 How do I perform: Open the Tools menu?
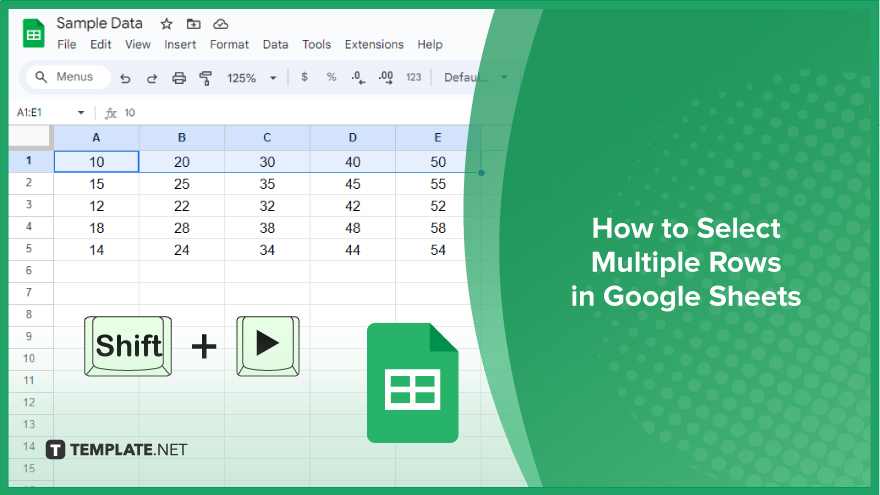[317, 44]
